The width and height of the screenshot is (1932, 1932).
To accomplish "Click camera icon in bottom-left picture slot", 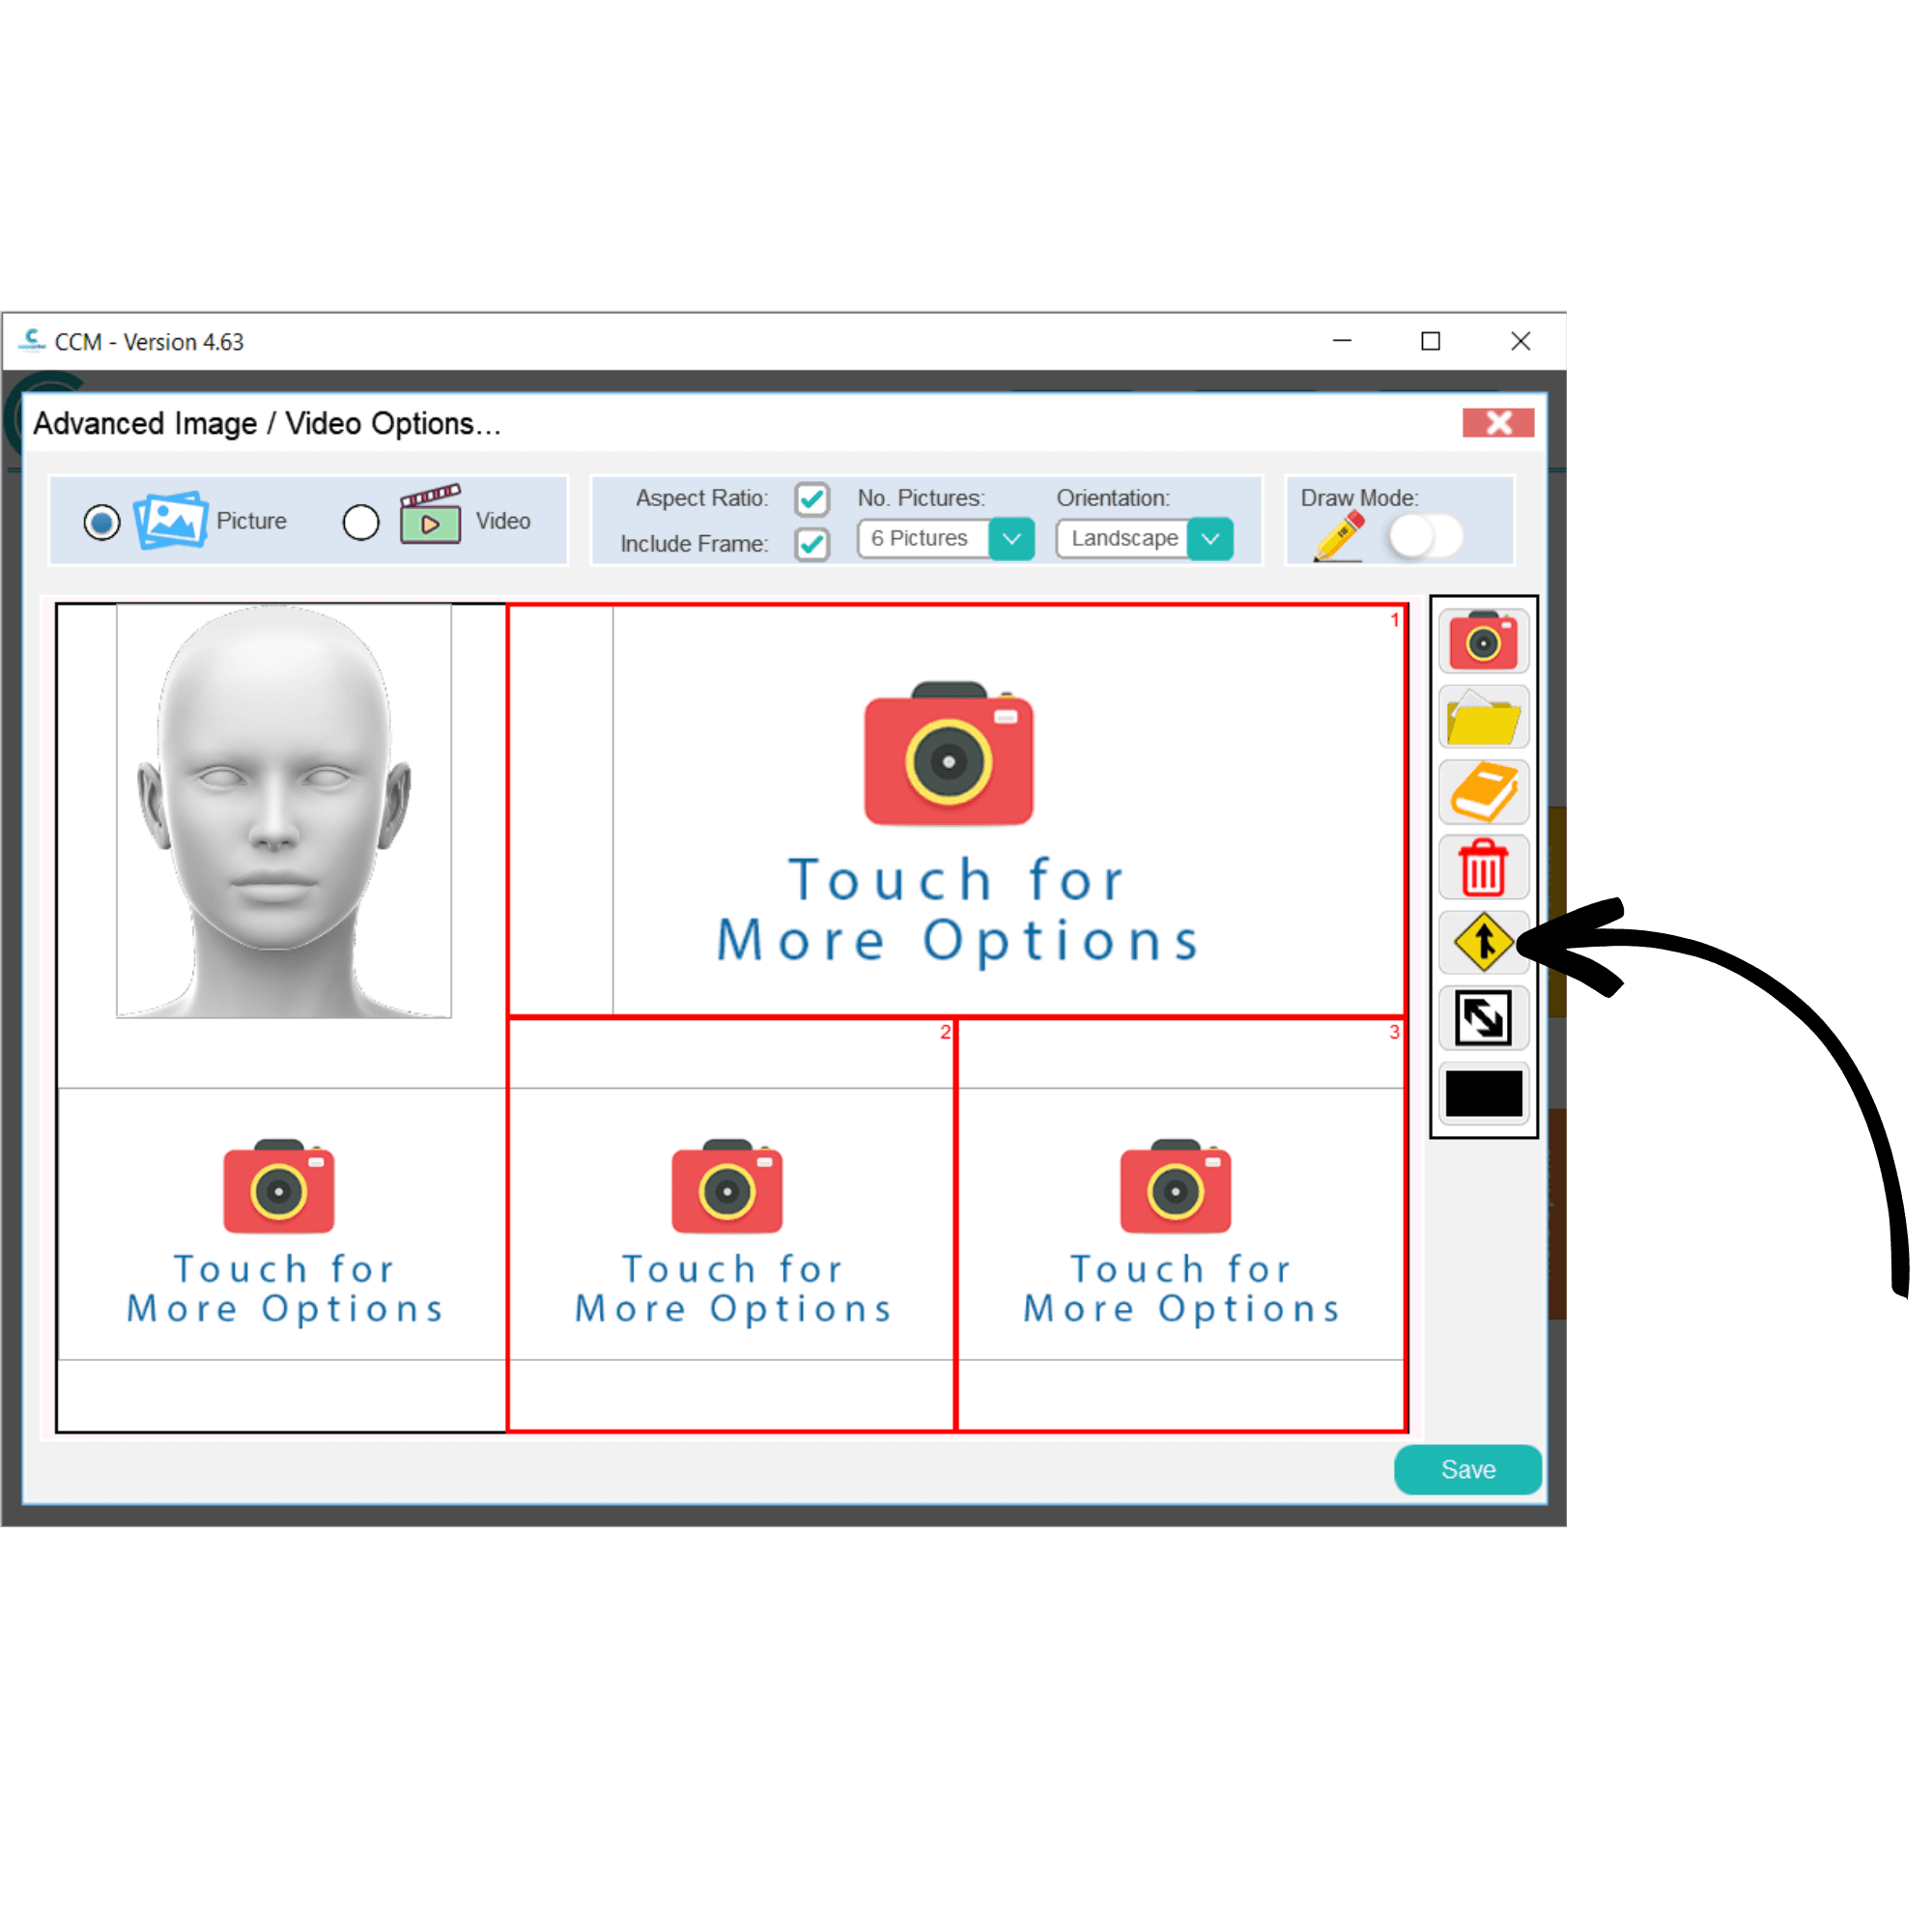I will (x=279, y=1186).
